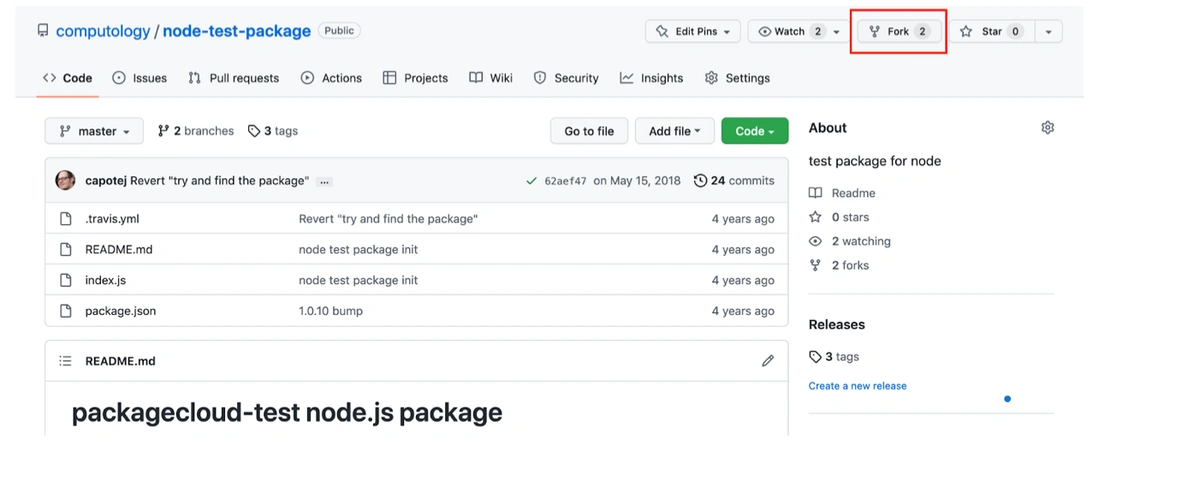Click Create a new release link
This screenshot has width=1200, height=481.
(858, 386)
